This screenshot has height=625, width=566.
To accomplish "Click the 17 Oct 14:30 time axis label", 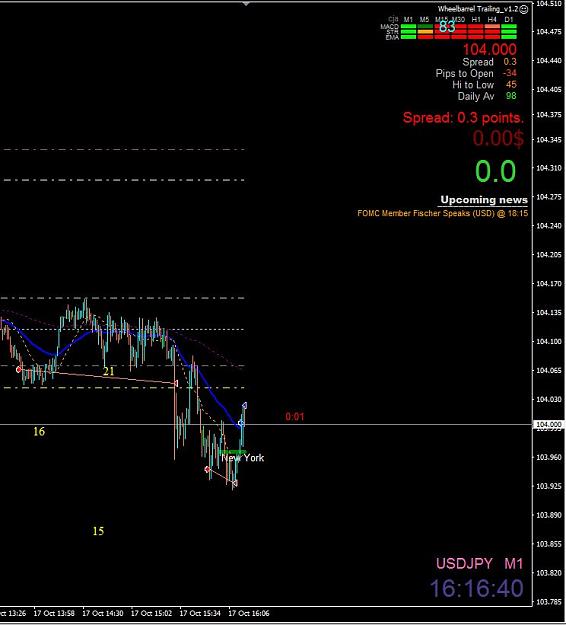I will tap(102, 613).
